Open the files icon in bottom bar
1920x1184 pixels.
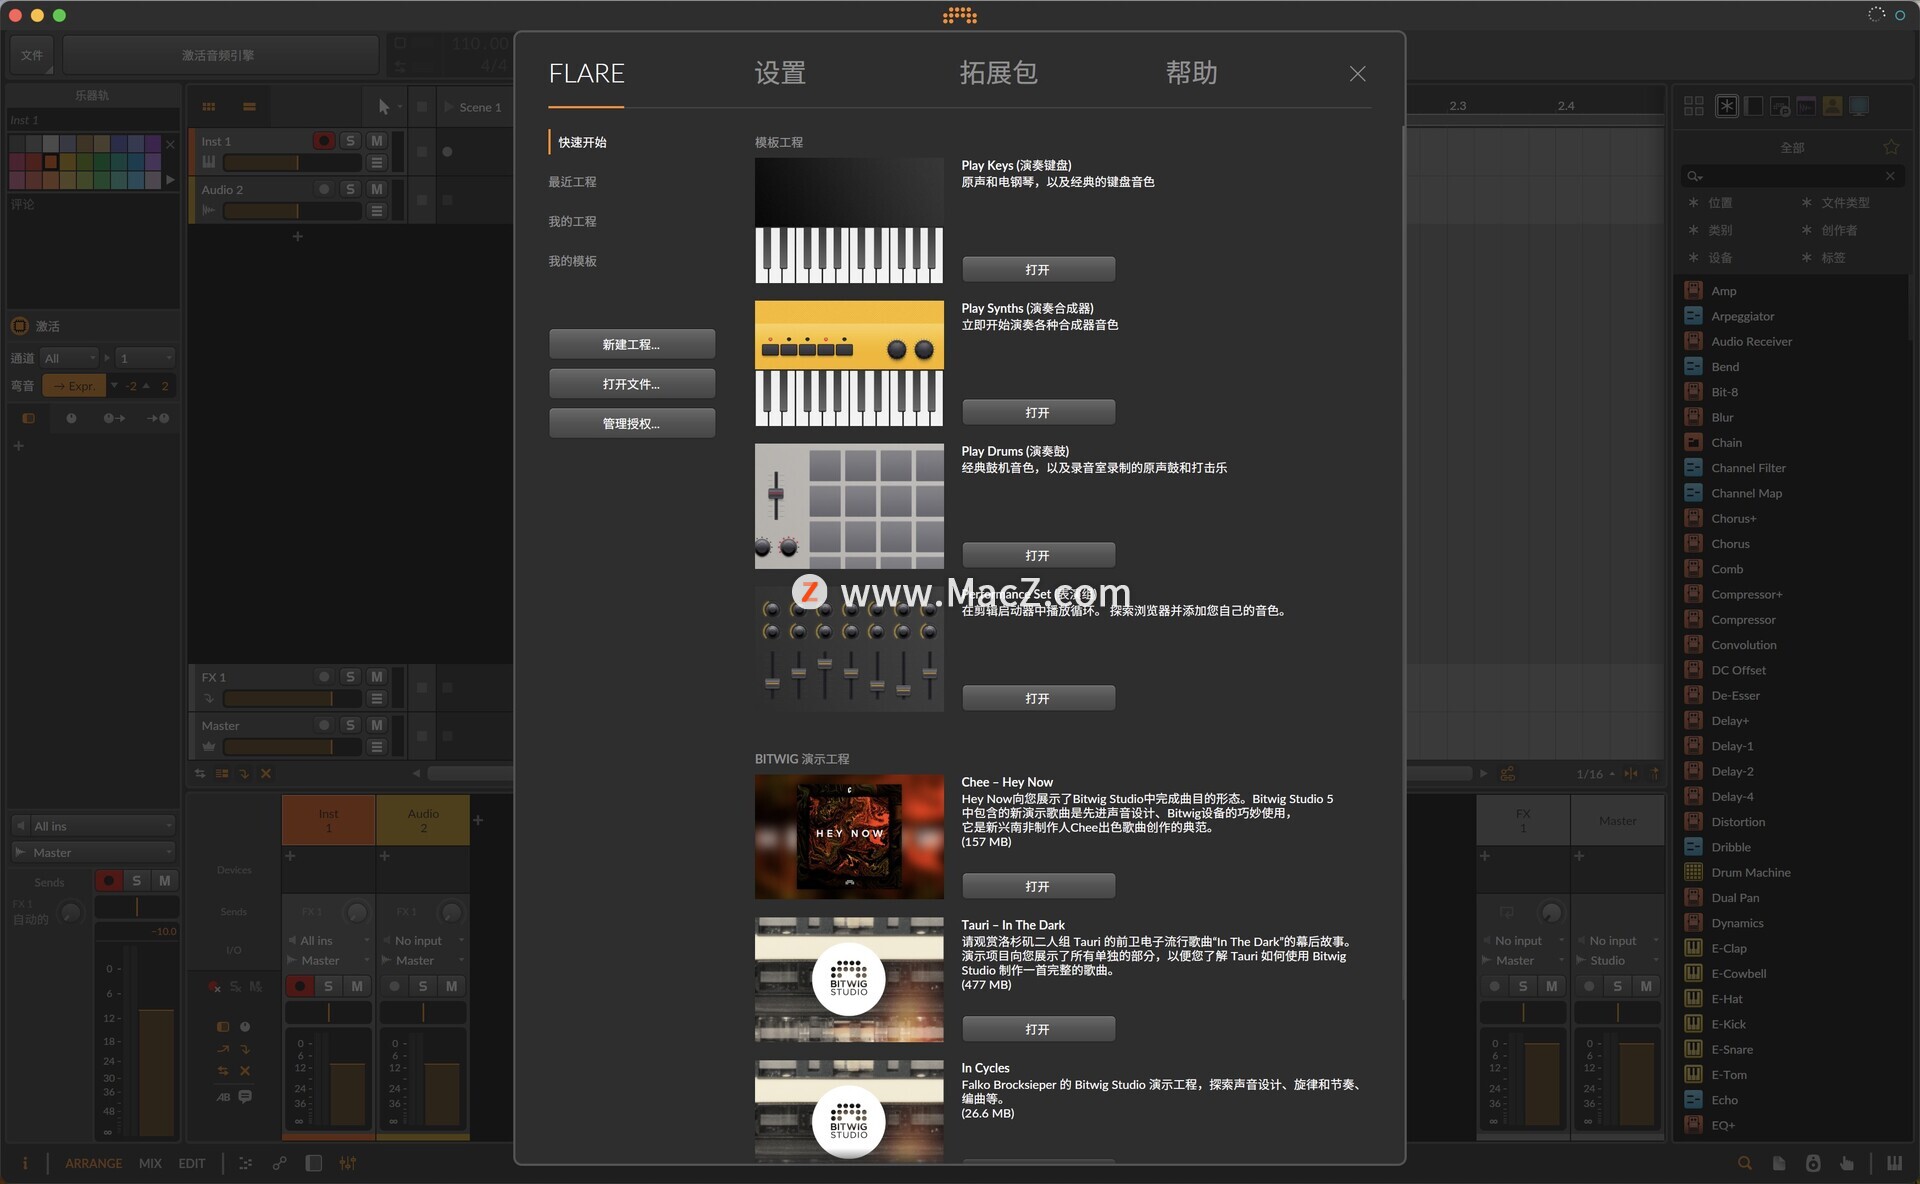pyautogui.click(x=1779, y=1163)
